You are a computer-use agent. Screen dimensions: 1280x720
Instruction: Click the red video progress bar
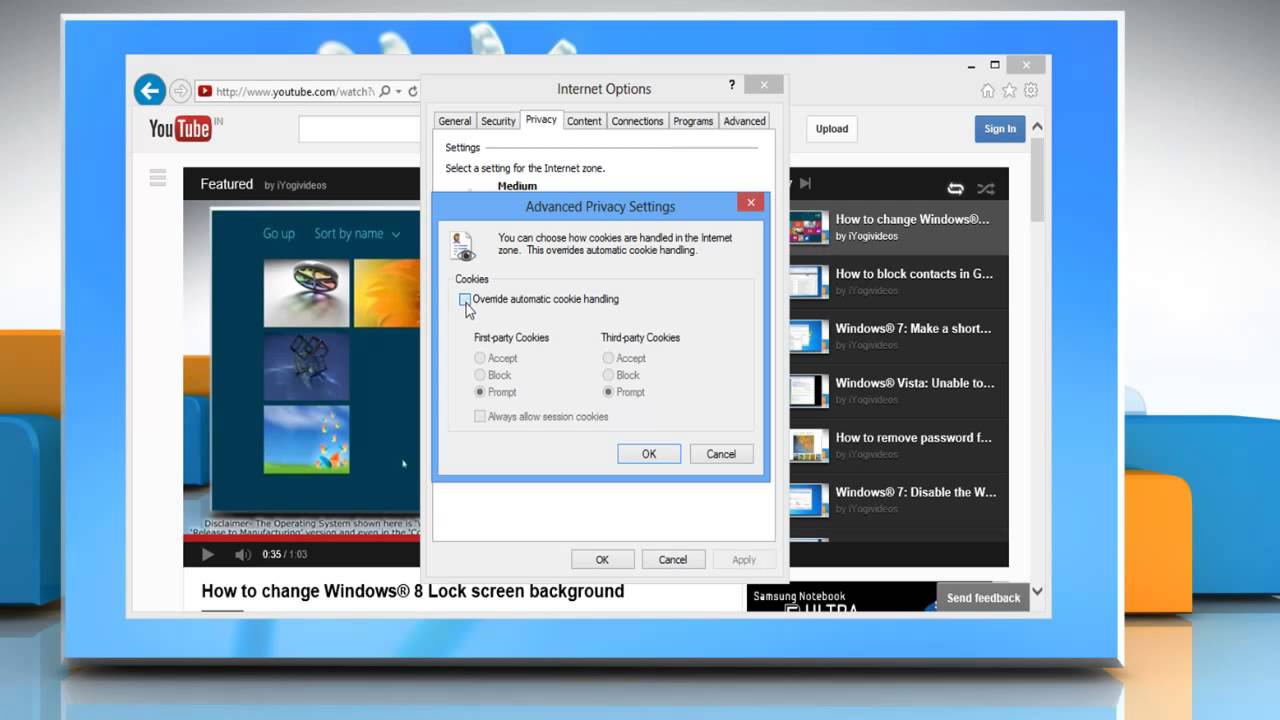click(x=301, y=538)
